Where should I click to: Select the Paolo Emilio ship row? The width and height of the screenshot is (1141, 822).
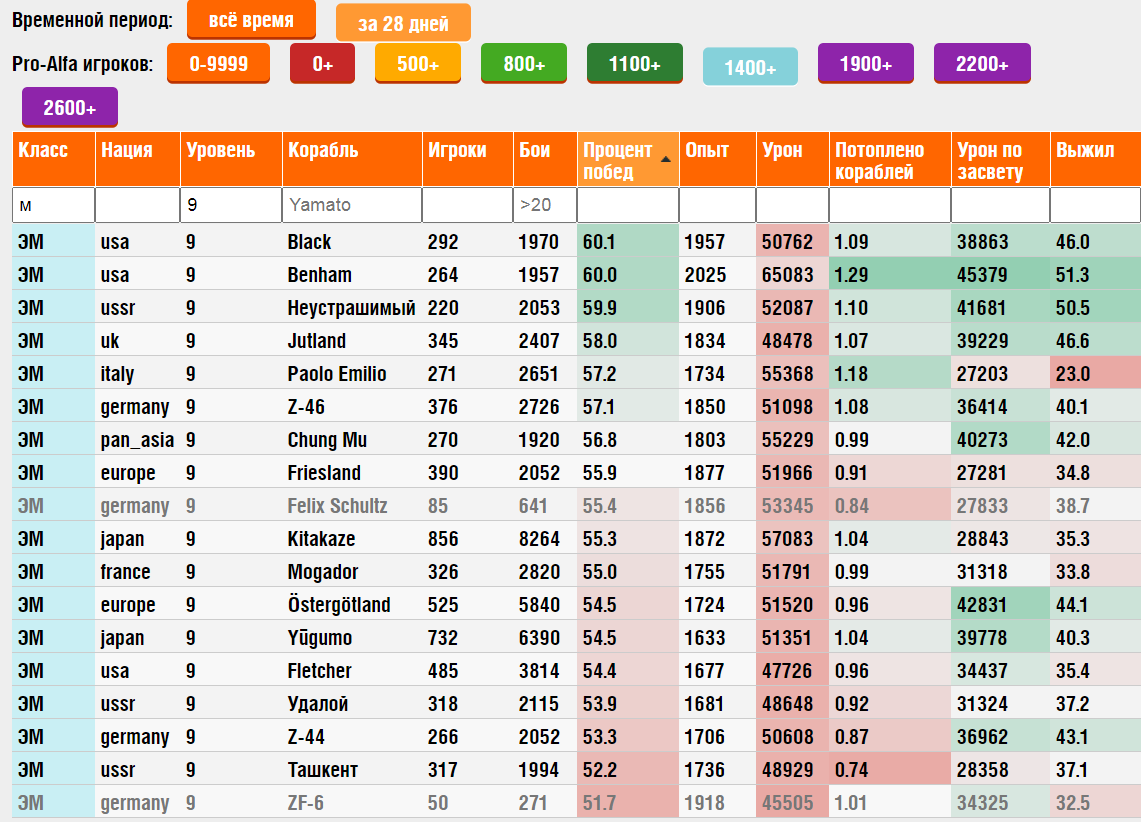[576, 374]
